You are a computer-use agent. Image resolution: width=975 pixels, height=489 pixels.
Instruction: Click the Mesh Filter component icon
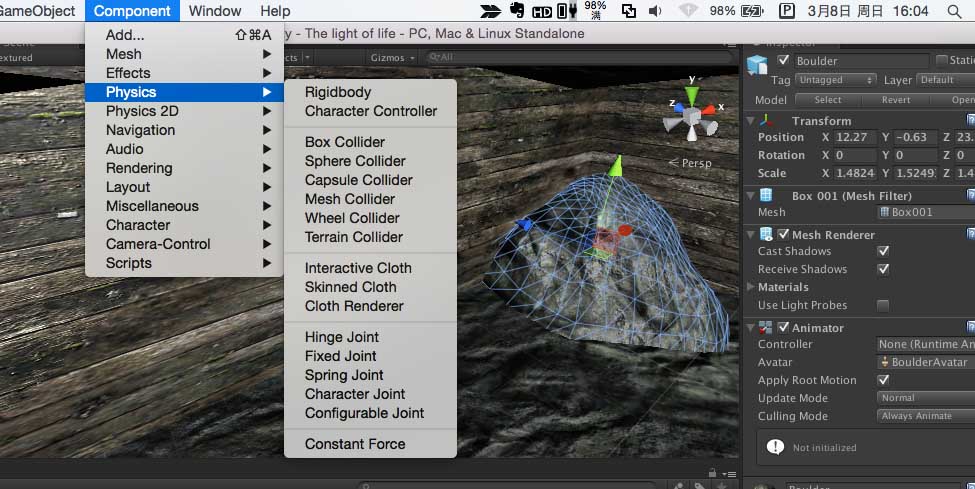pos(766,195)
